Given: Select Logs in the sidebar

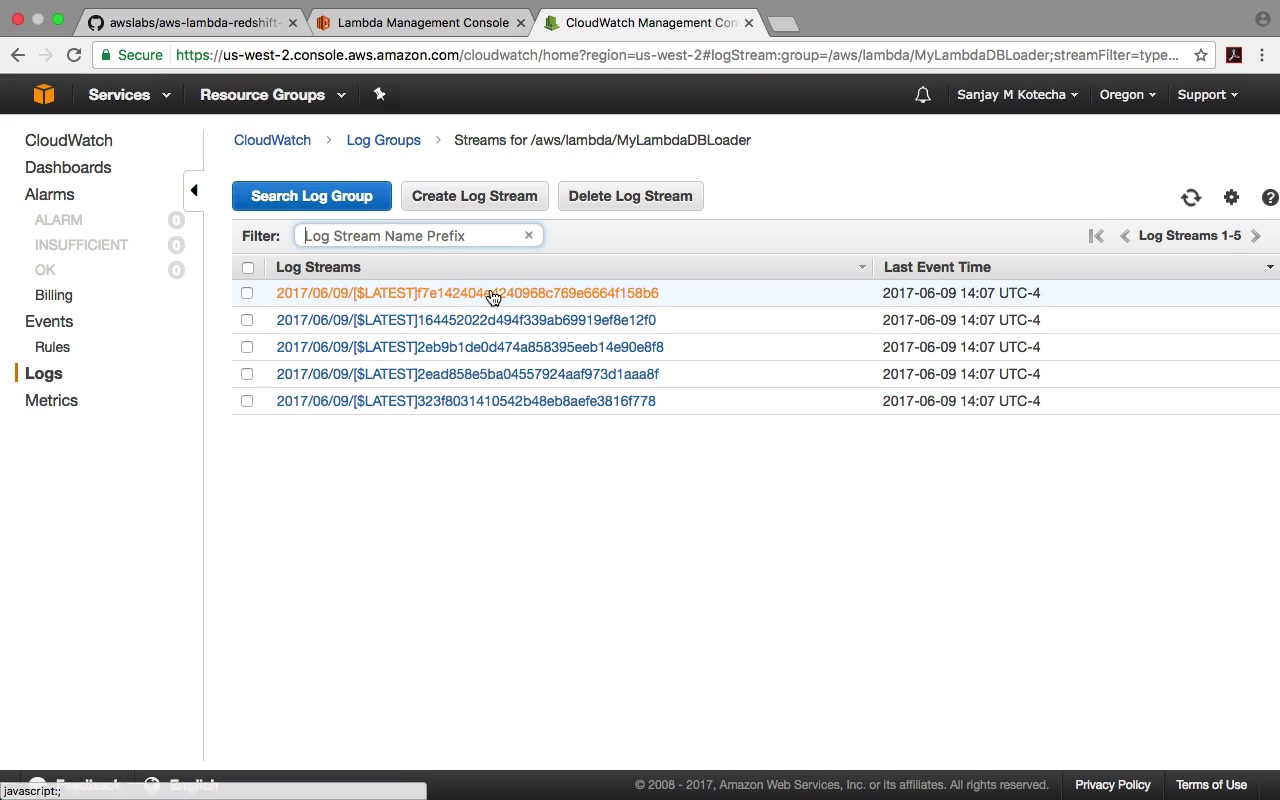Looking at the screenshot, I should [x=44, y=373].
